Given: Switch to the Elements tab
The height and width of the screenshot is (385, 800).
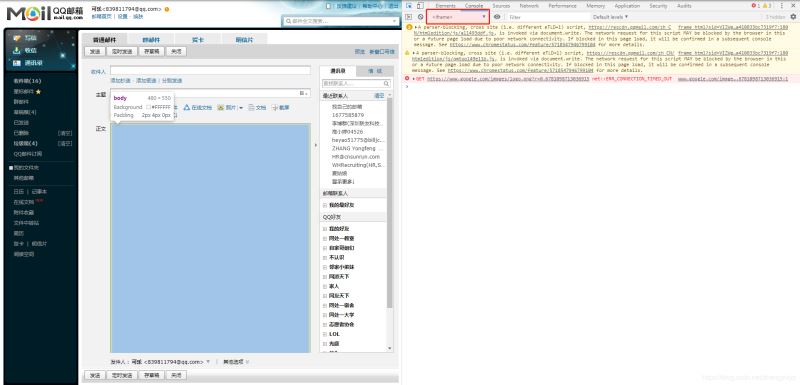Looking at the screenshot, I should point(445,6).
